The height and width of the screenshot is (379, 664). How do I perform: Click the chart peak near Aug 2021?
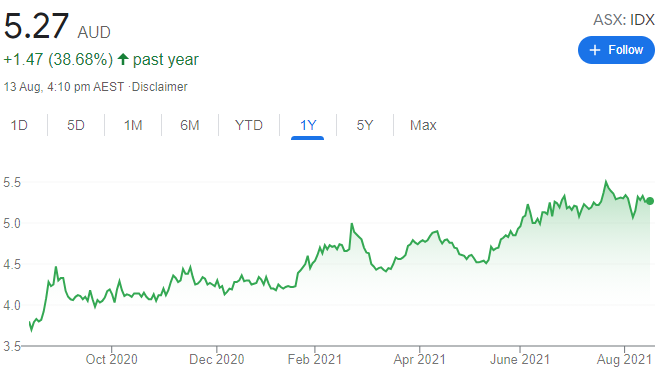tap(606, 182)
